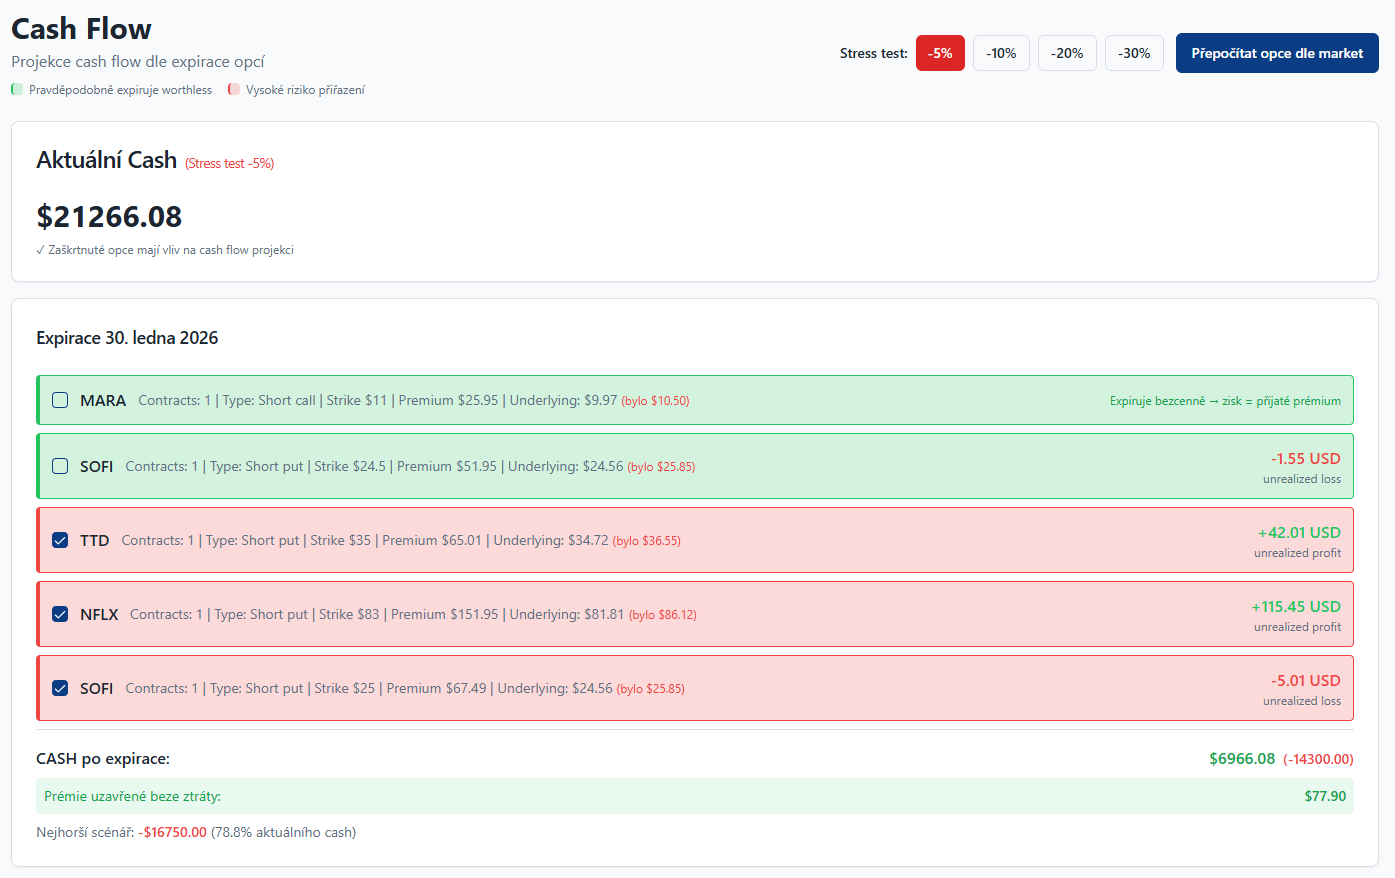Click Přepočítat opce dle market button

[x=1277, y=53]
